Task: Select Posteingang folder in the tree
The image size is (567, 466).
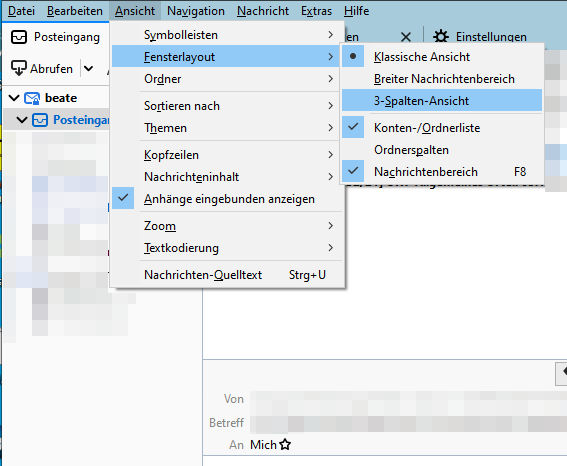Action: coord(81,120)
